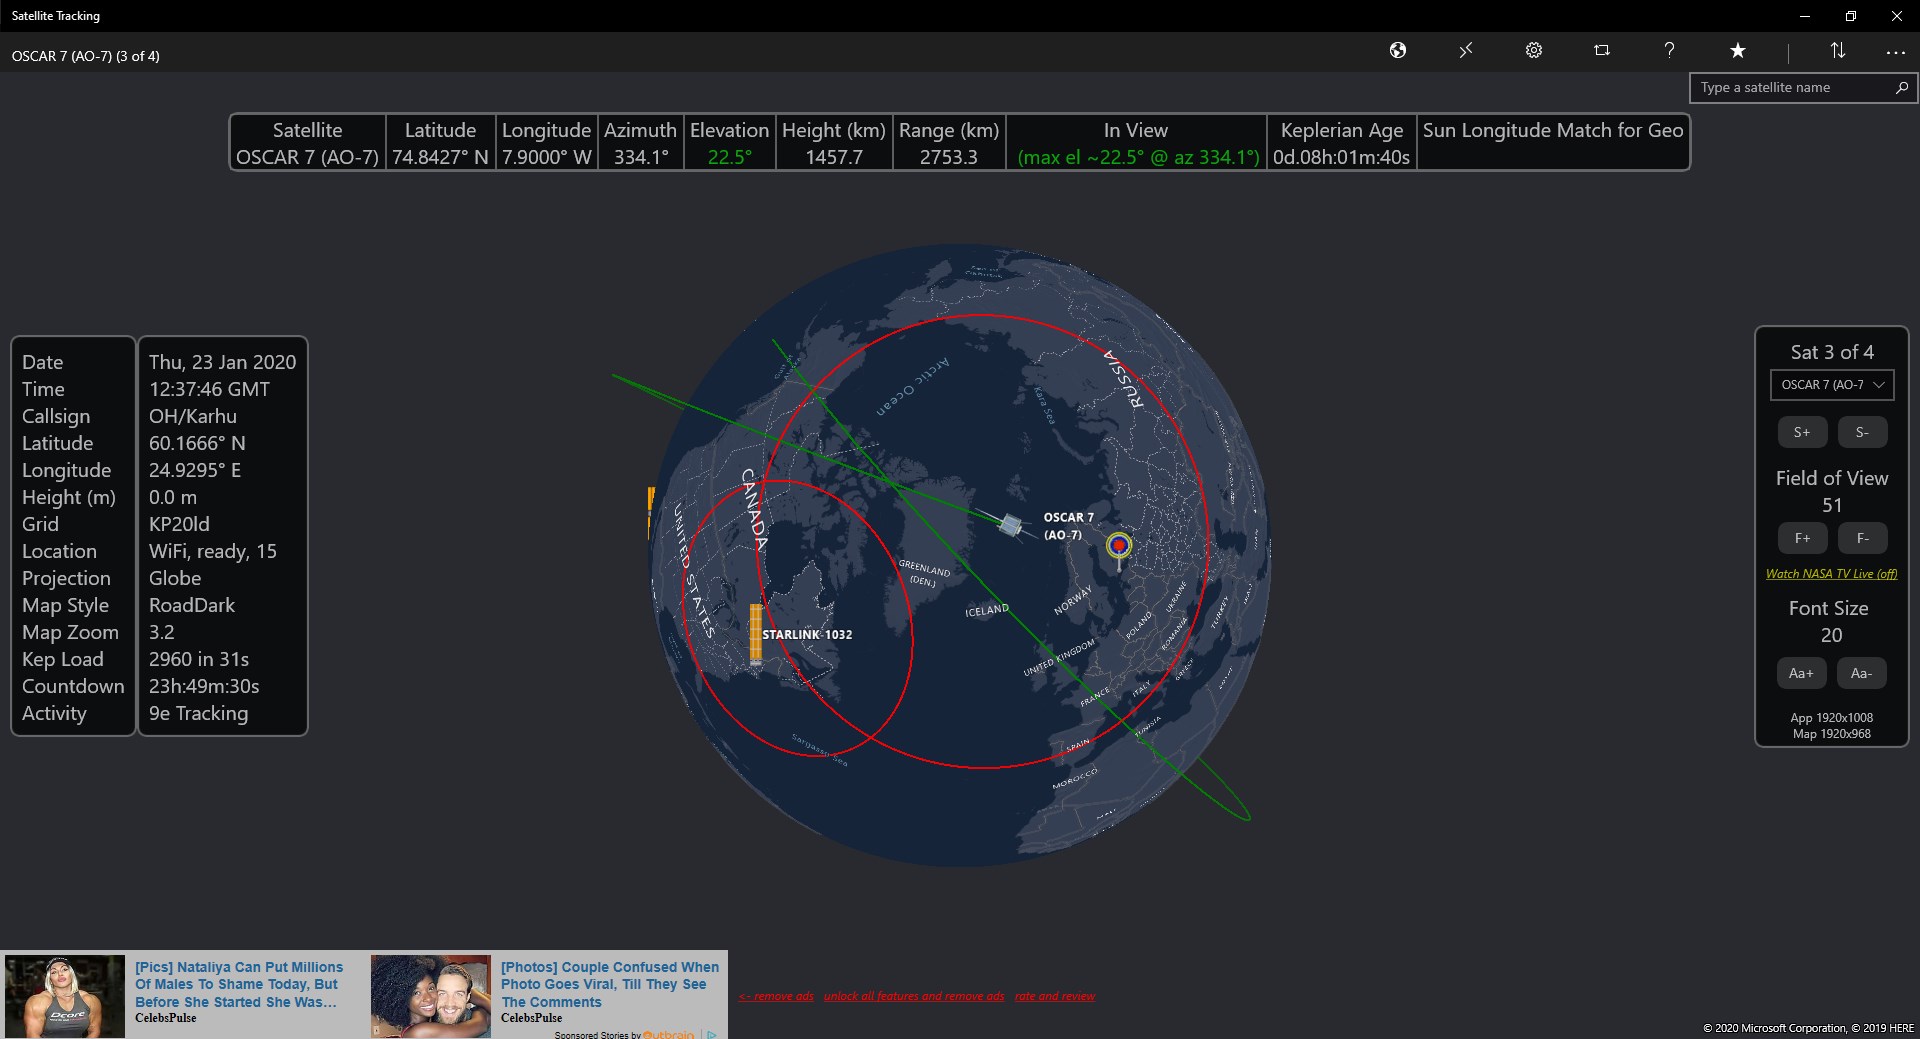Click the crossed-arrows tracking icon
1920x1039 pixels.
(x=1466, y=50)
